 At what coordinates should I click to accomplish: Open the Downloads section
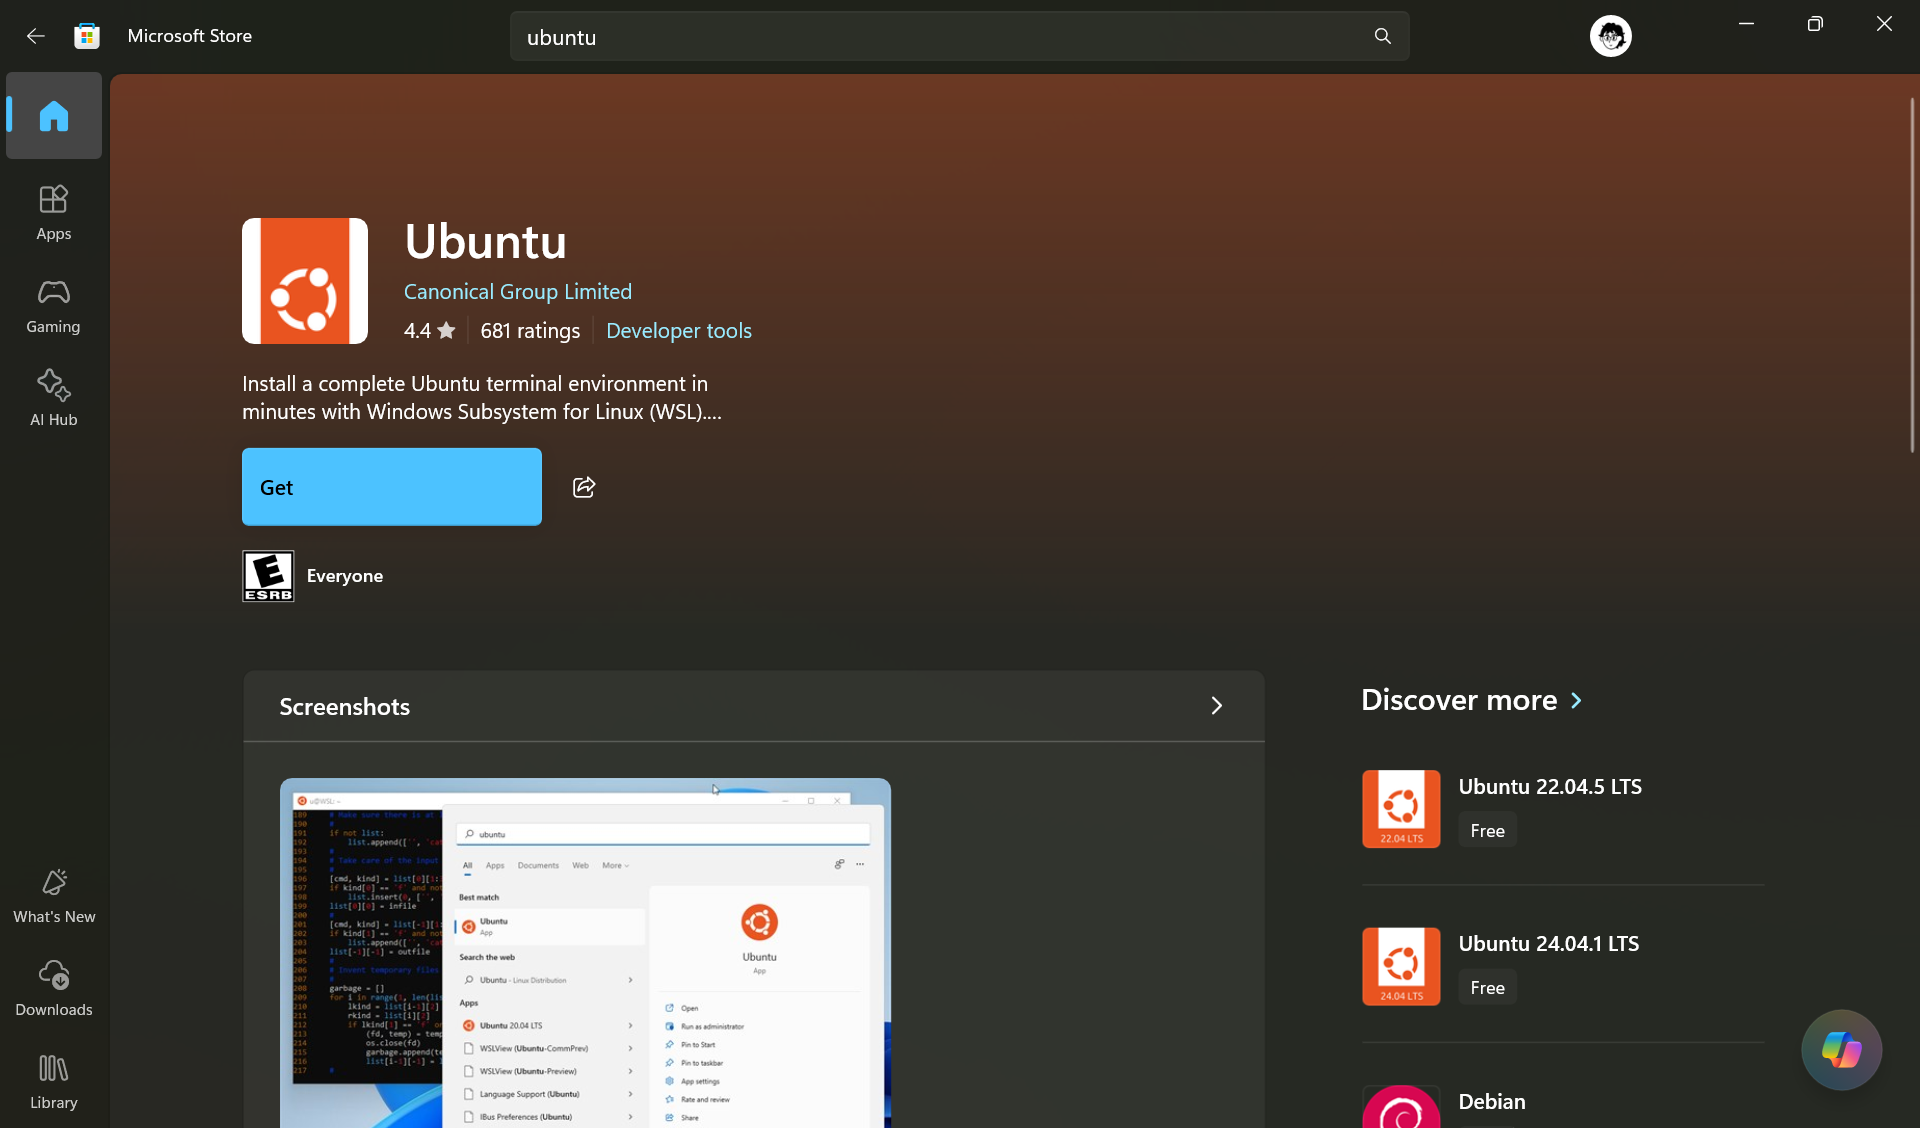coord(54,988)
